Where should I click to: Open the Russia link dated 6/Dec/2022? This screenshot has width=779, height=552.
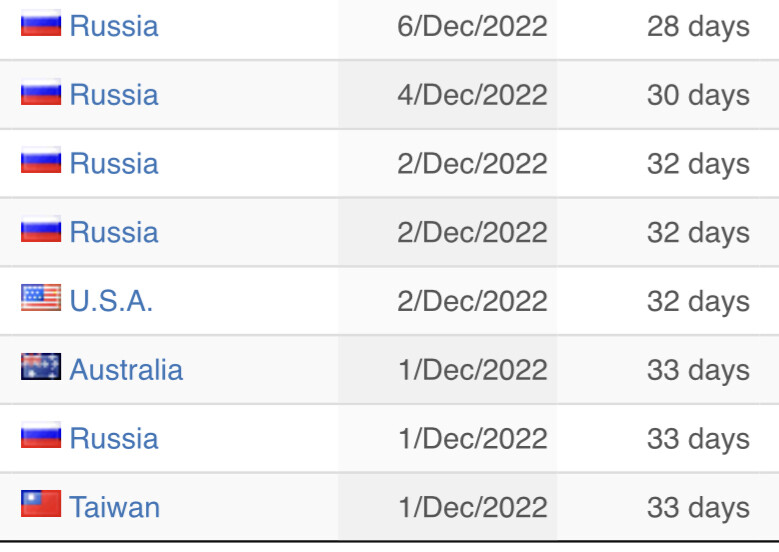(x=114, y=26)
